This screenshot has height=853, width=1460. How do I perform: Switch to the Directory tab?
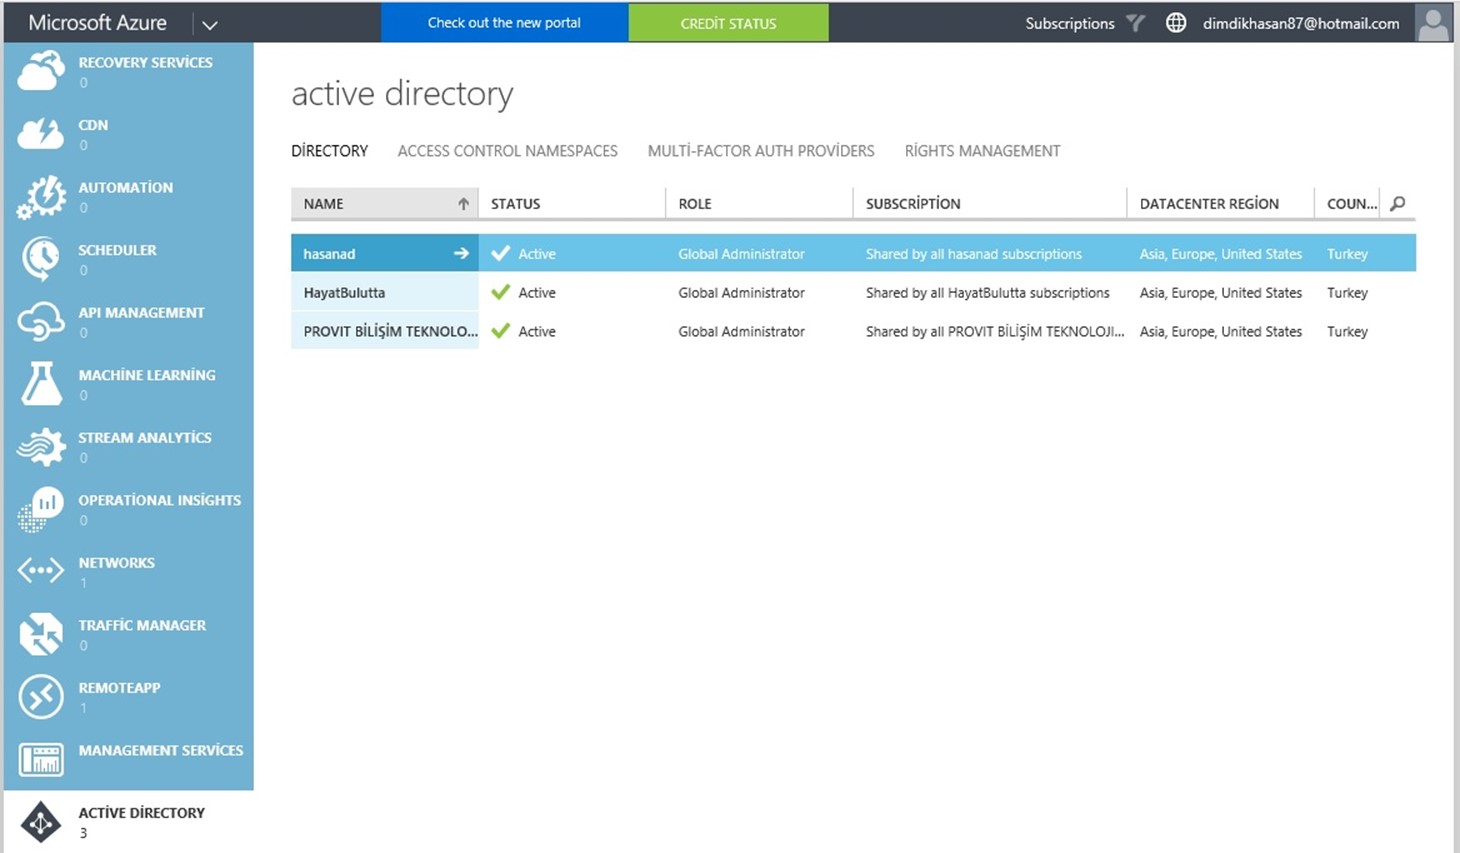pyautogui.click(x=329, y=151)
